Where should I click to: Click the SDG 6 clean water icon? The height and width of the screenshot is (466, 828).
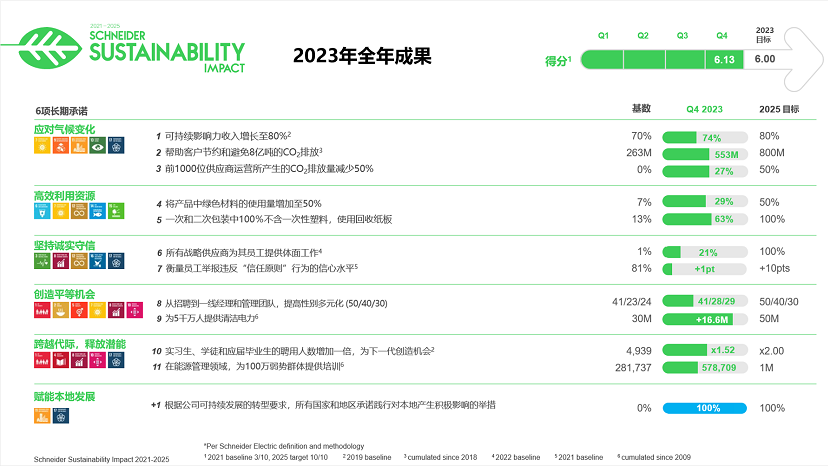tap(42, 211)
